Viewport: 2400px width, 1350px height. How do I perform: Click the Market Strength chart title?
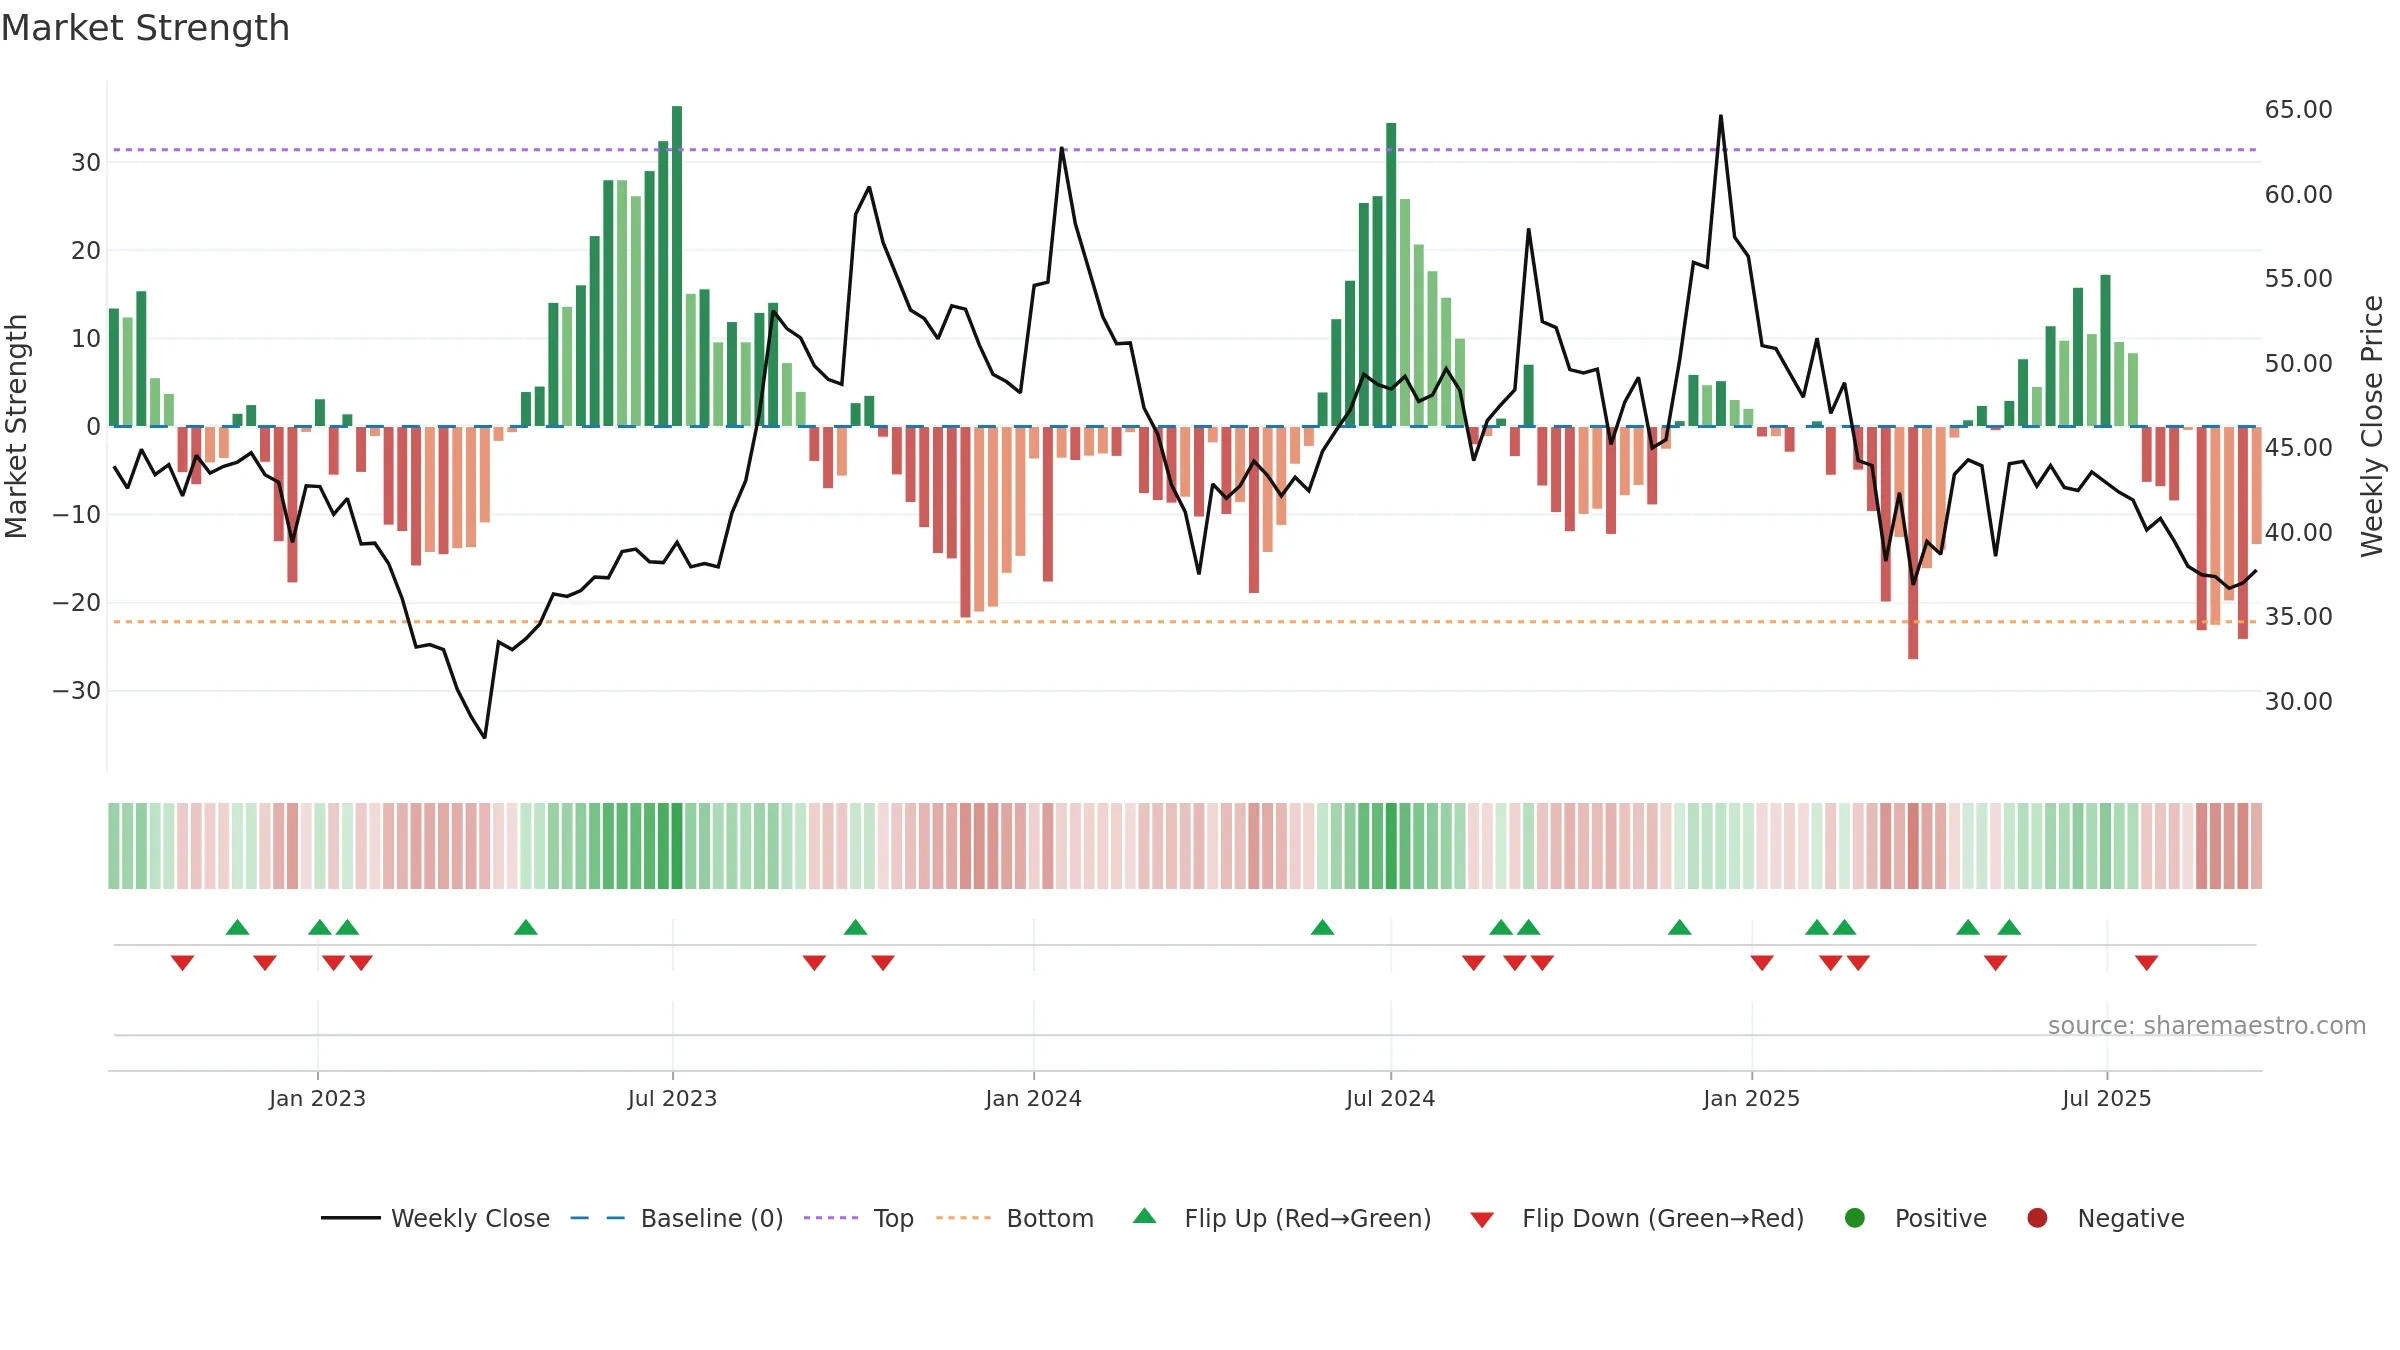pos(145,28)
